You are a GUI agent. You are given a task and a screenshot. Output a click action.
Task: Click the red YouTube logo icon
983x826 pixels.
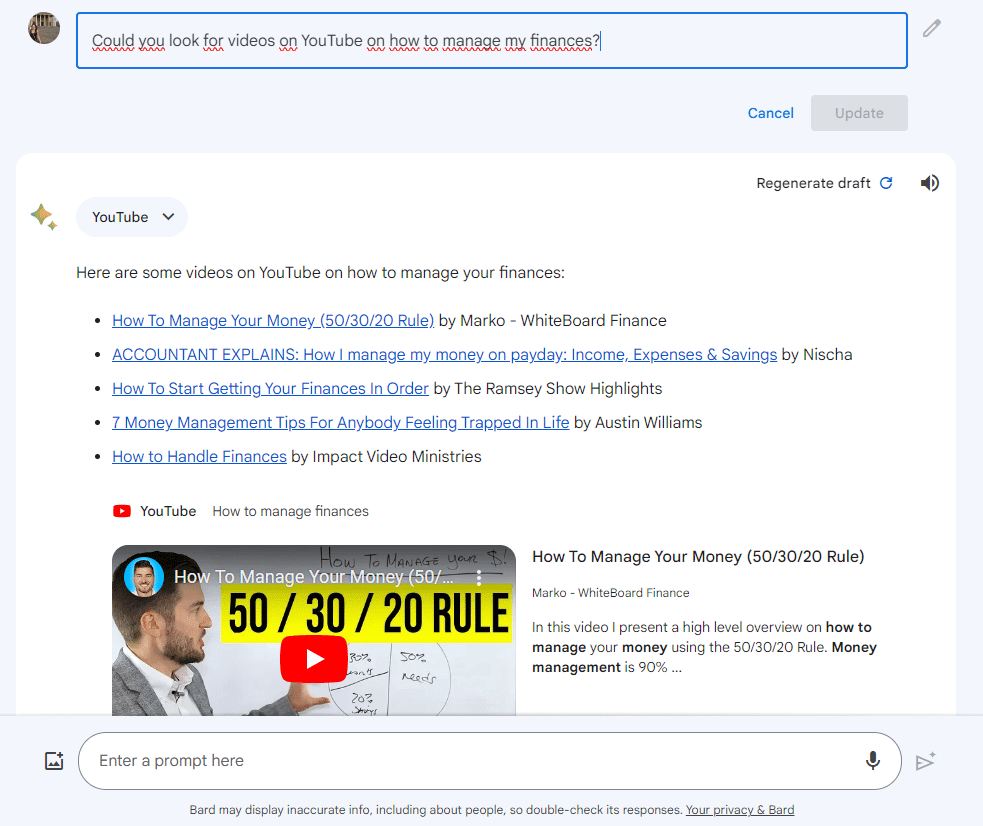122,511
